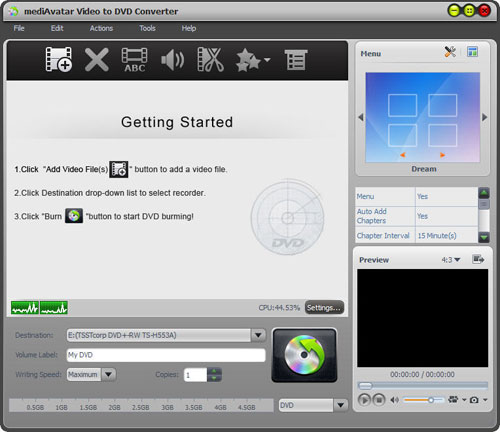Click the preview pop-out icon
500x432 pixels.
[x=478, y=259]
